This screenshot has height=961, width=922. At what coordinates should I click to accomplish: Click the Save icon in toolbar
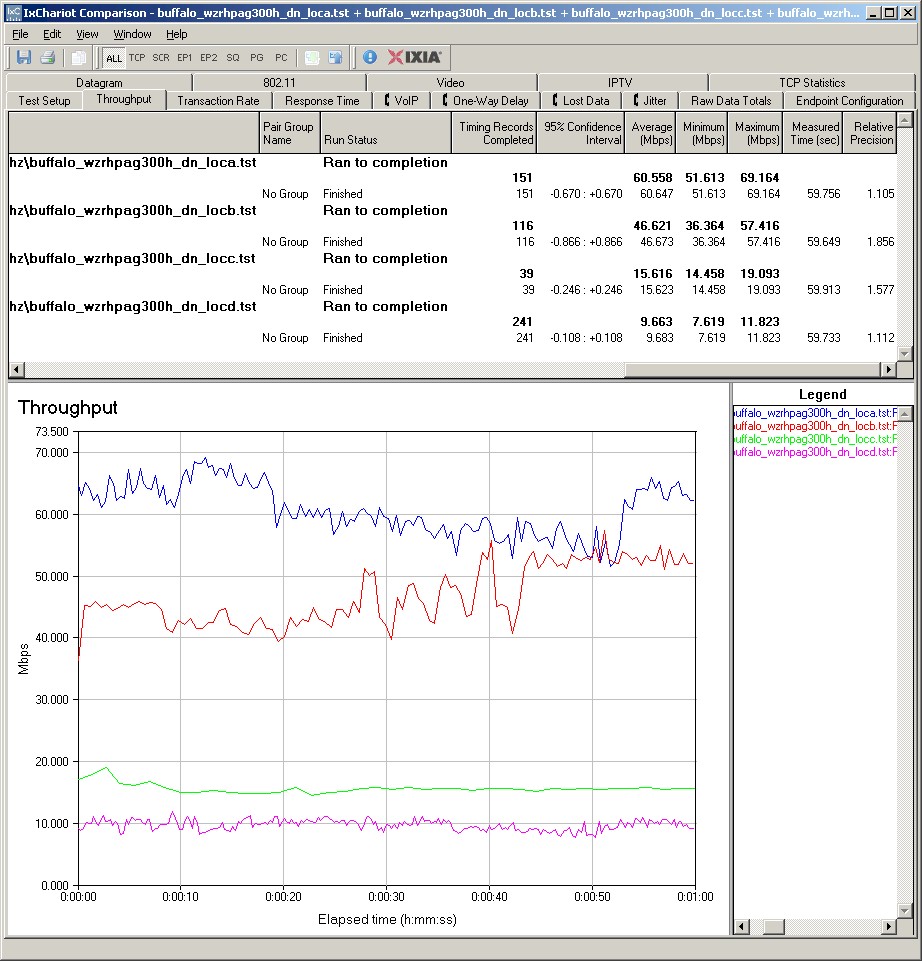(x=24, y=58)
